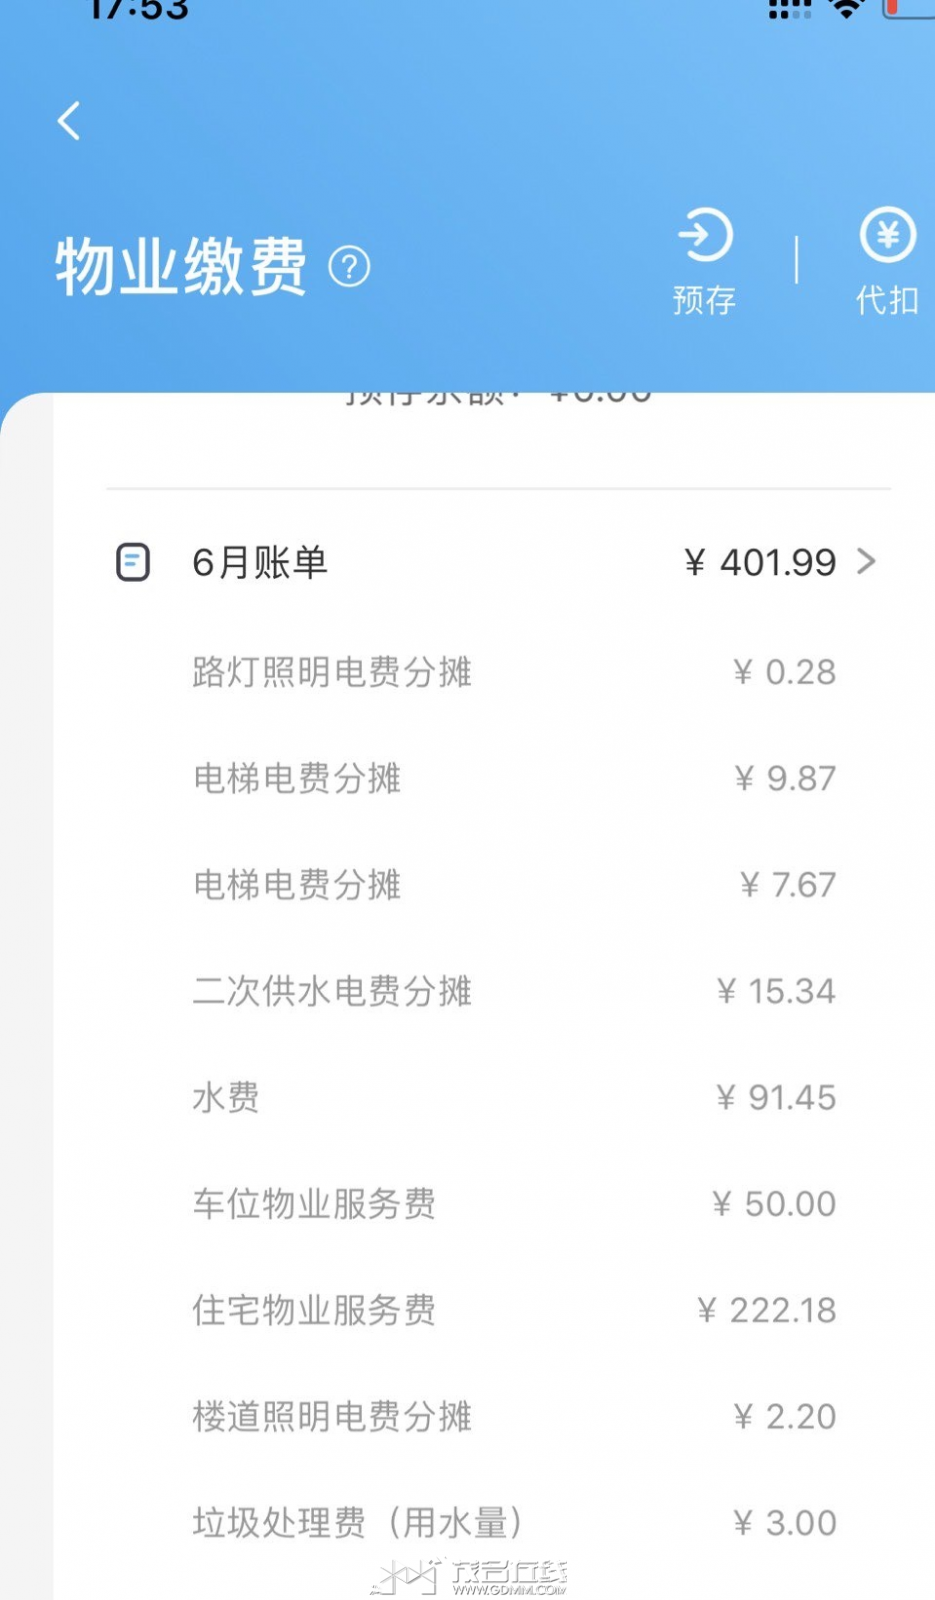Screen dimensions: 935x1600
Task: Select the 6月账单 title
Action: (x=260, y=563)
